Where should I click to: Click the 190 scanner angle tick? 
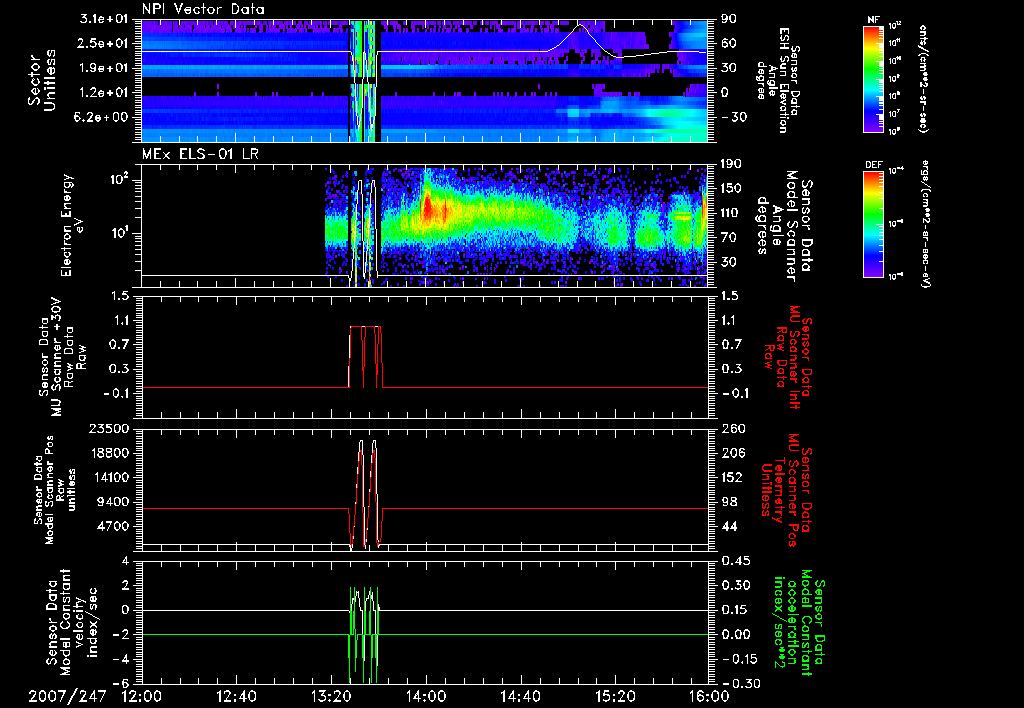click(x=732, y=164)
